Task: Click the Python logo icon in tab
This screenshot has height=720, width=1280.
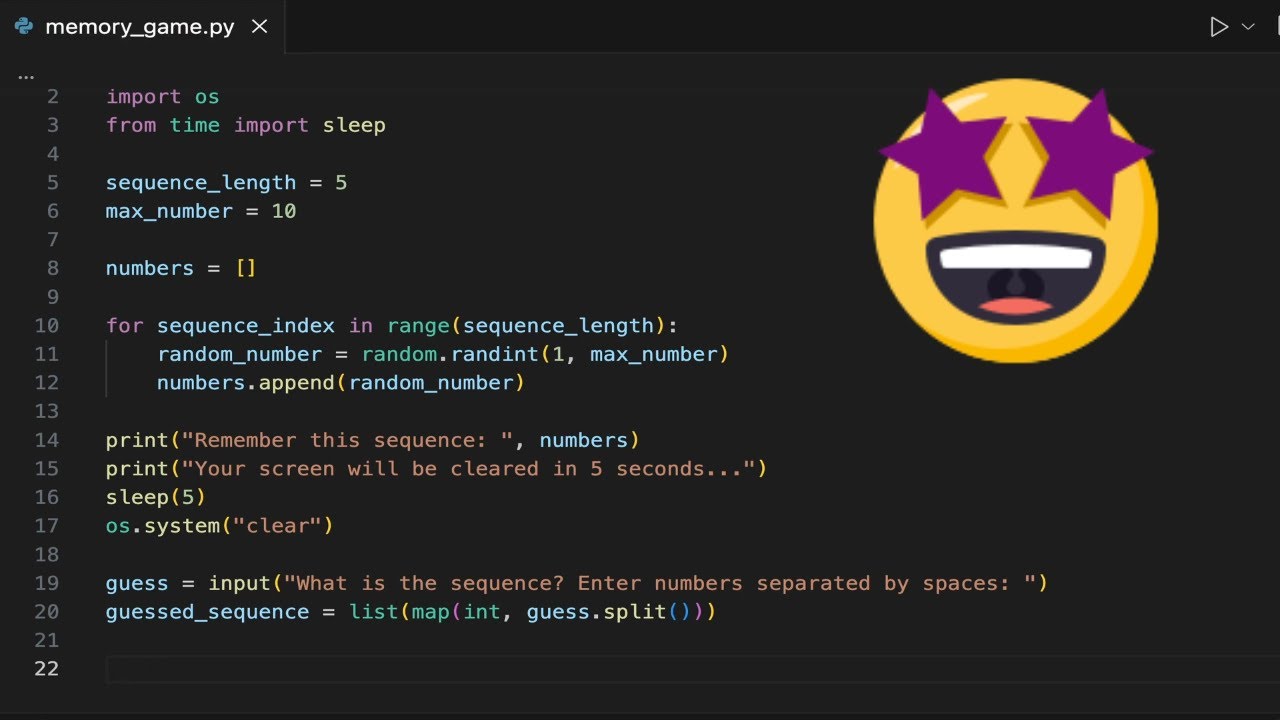Action: click(x=24, y=27)
